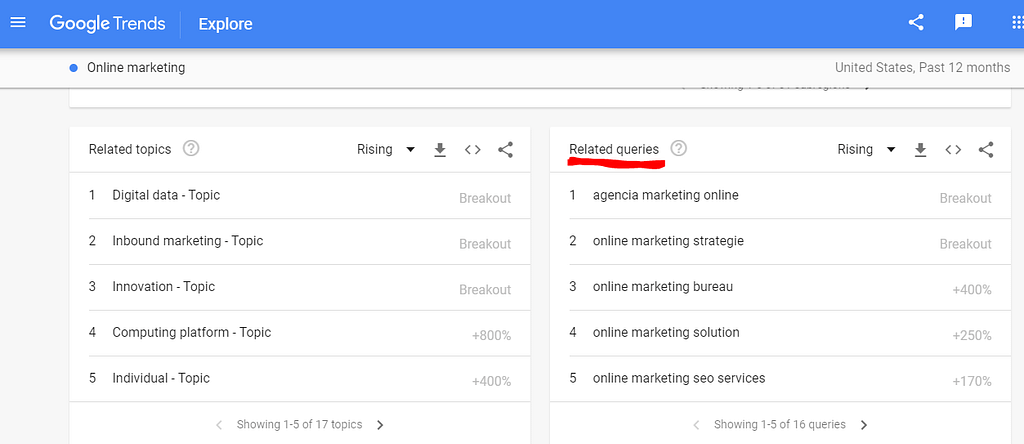The width and height of the screenshot is (1024, 444).
Task: Embed the Related topics widget
Action: pyautogui.click(x=473, y=150)
